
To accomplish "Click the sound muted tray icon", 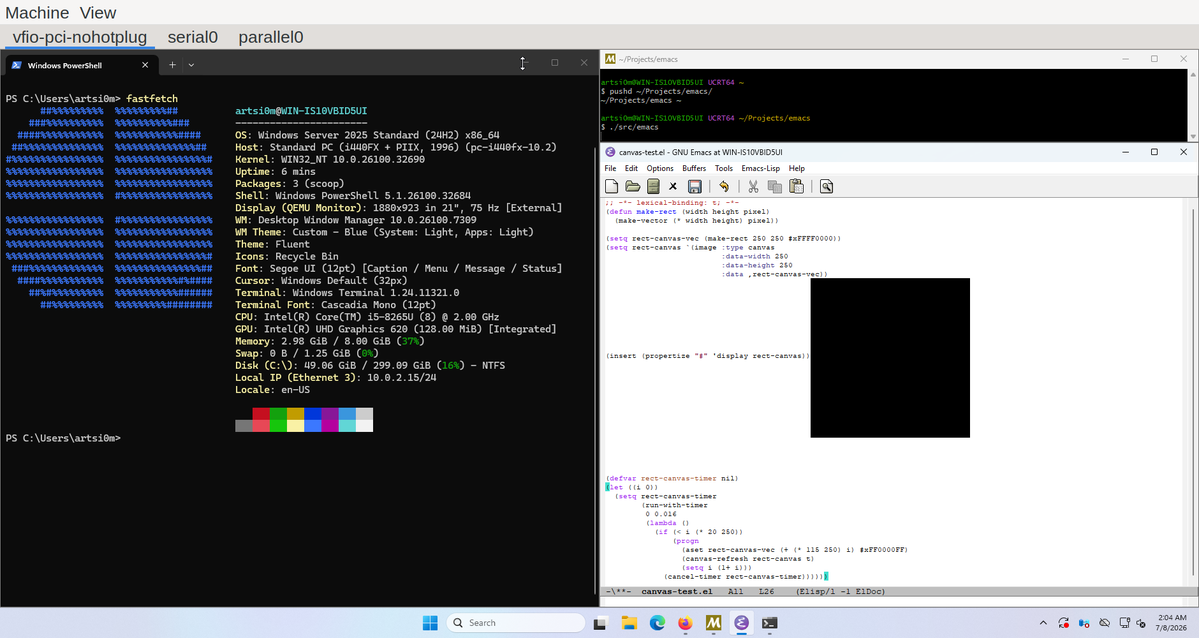I will click(1142, 623).
